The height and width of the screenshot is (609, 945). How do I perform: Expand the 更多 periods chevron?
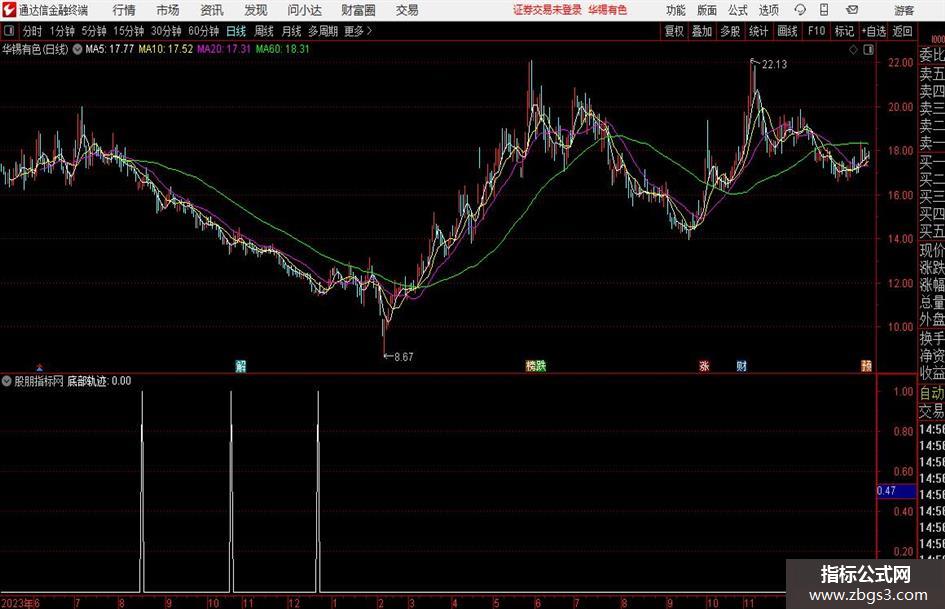click(359, 31)
